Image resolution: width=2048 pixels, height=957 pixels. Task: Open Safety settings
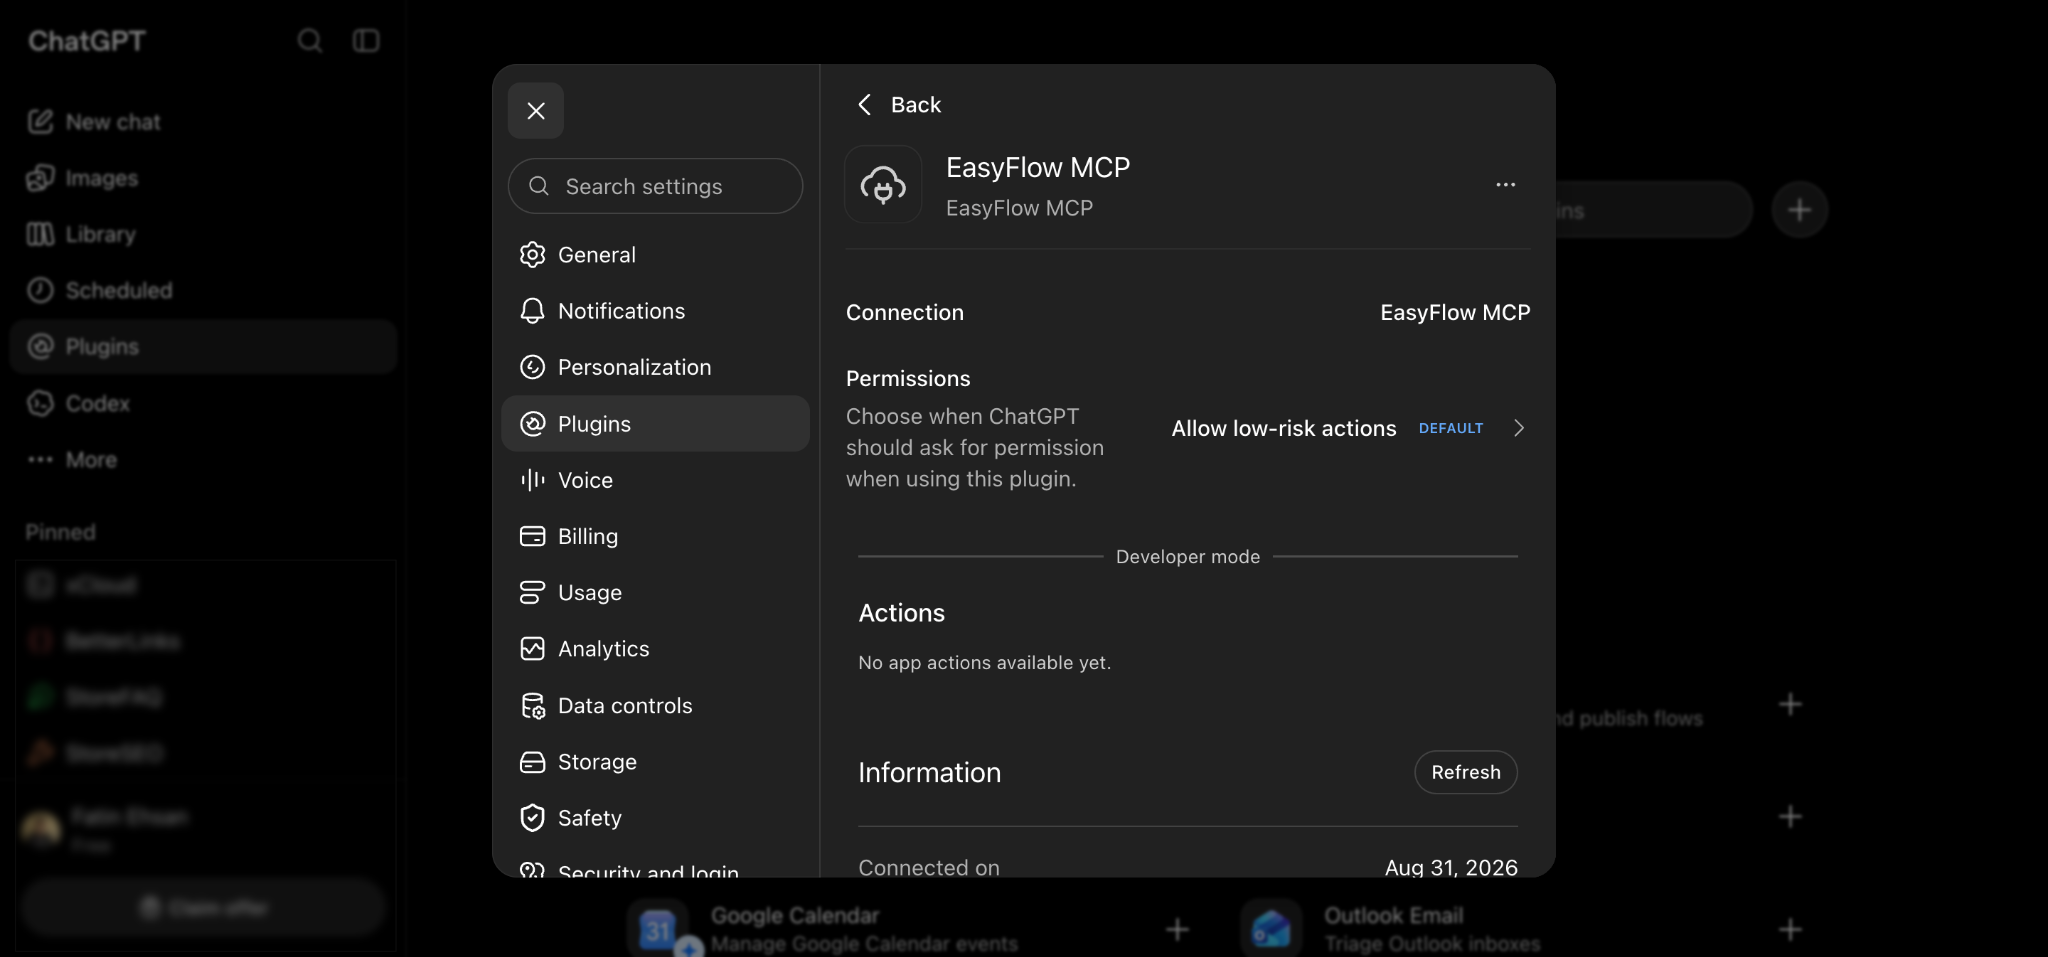click(655, 818)
